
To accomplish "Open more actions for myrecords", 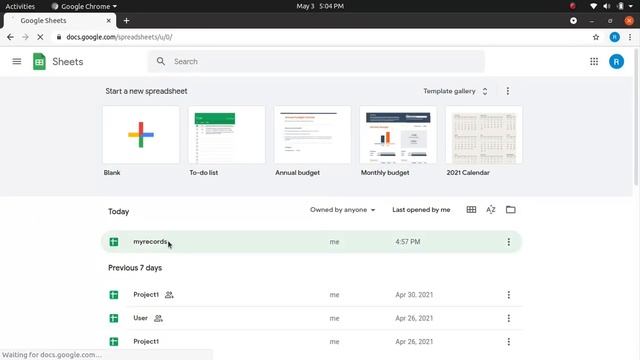I will [509, 242].
